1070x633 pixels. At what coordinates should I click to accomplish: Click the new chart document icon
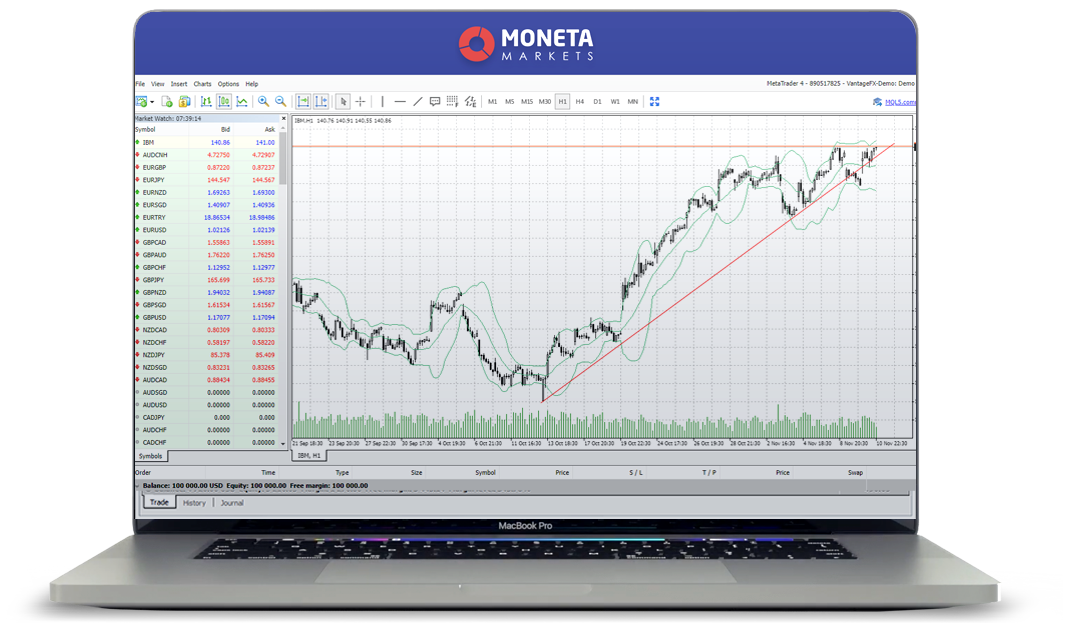click(167, 102)
